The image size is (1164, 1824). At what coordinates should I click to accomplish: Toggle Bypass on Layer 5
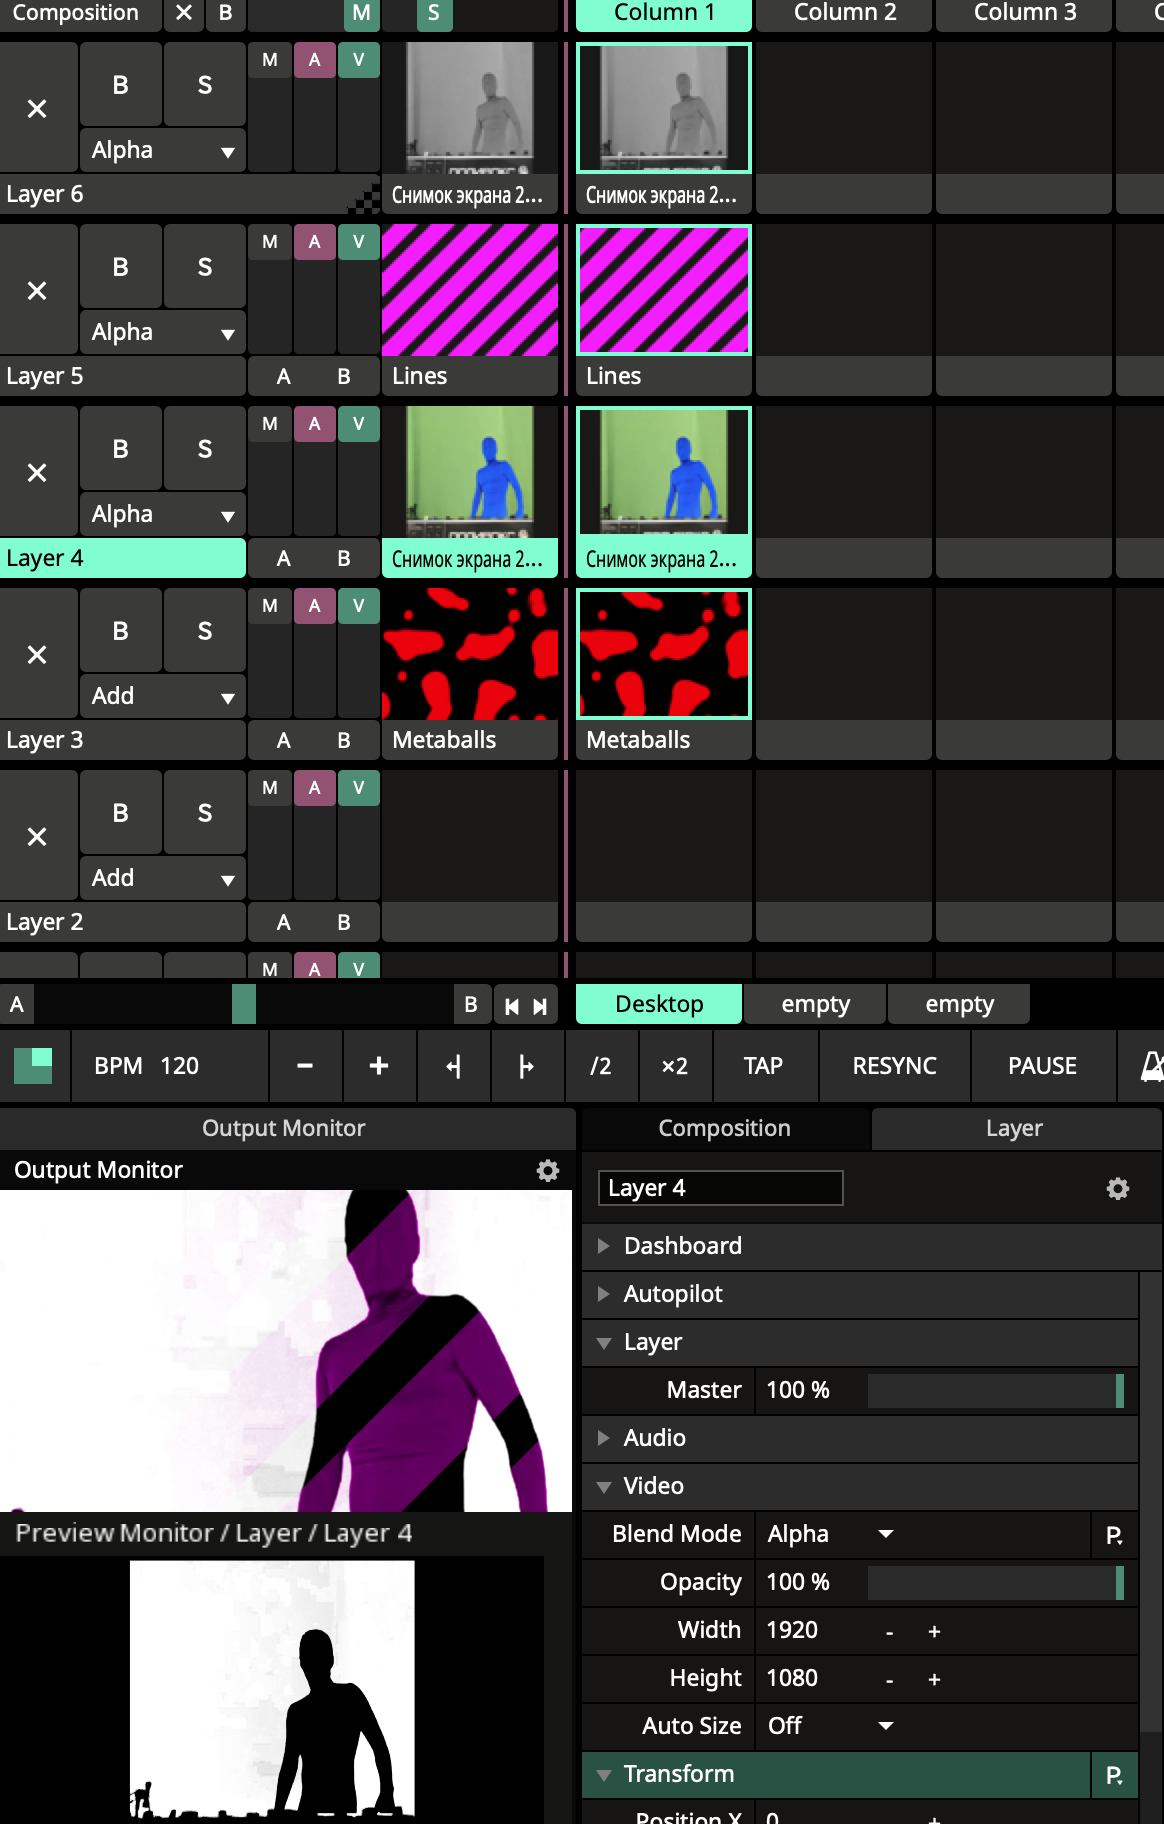pyautogui.click(x=120, y=267)
